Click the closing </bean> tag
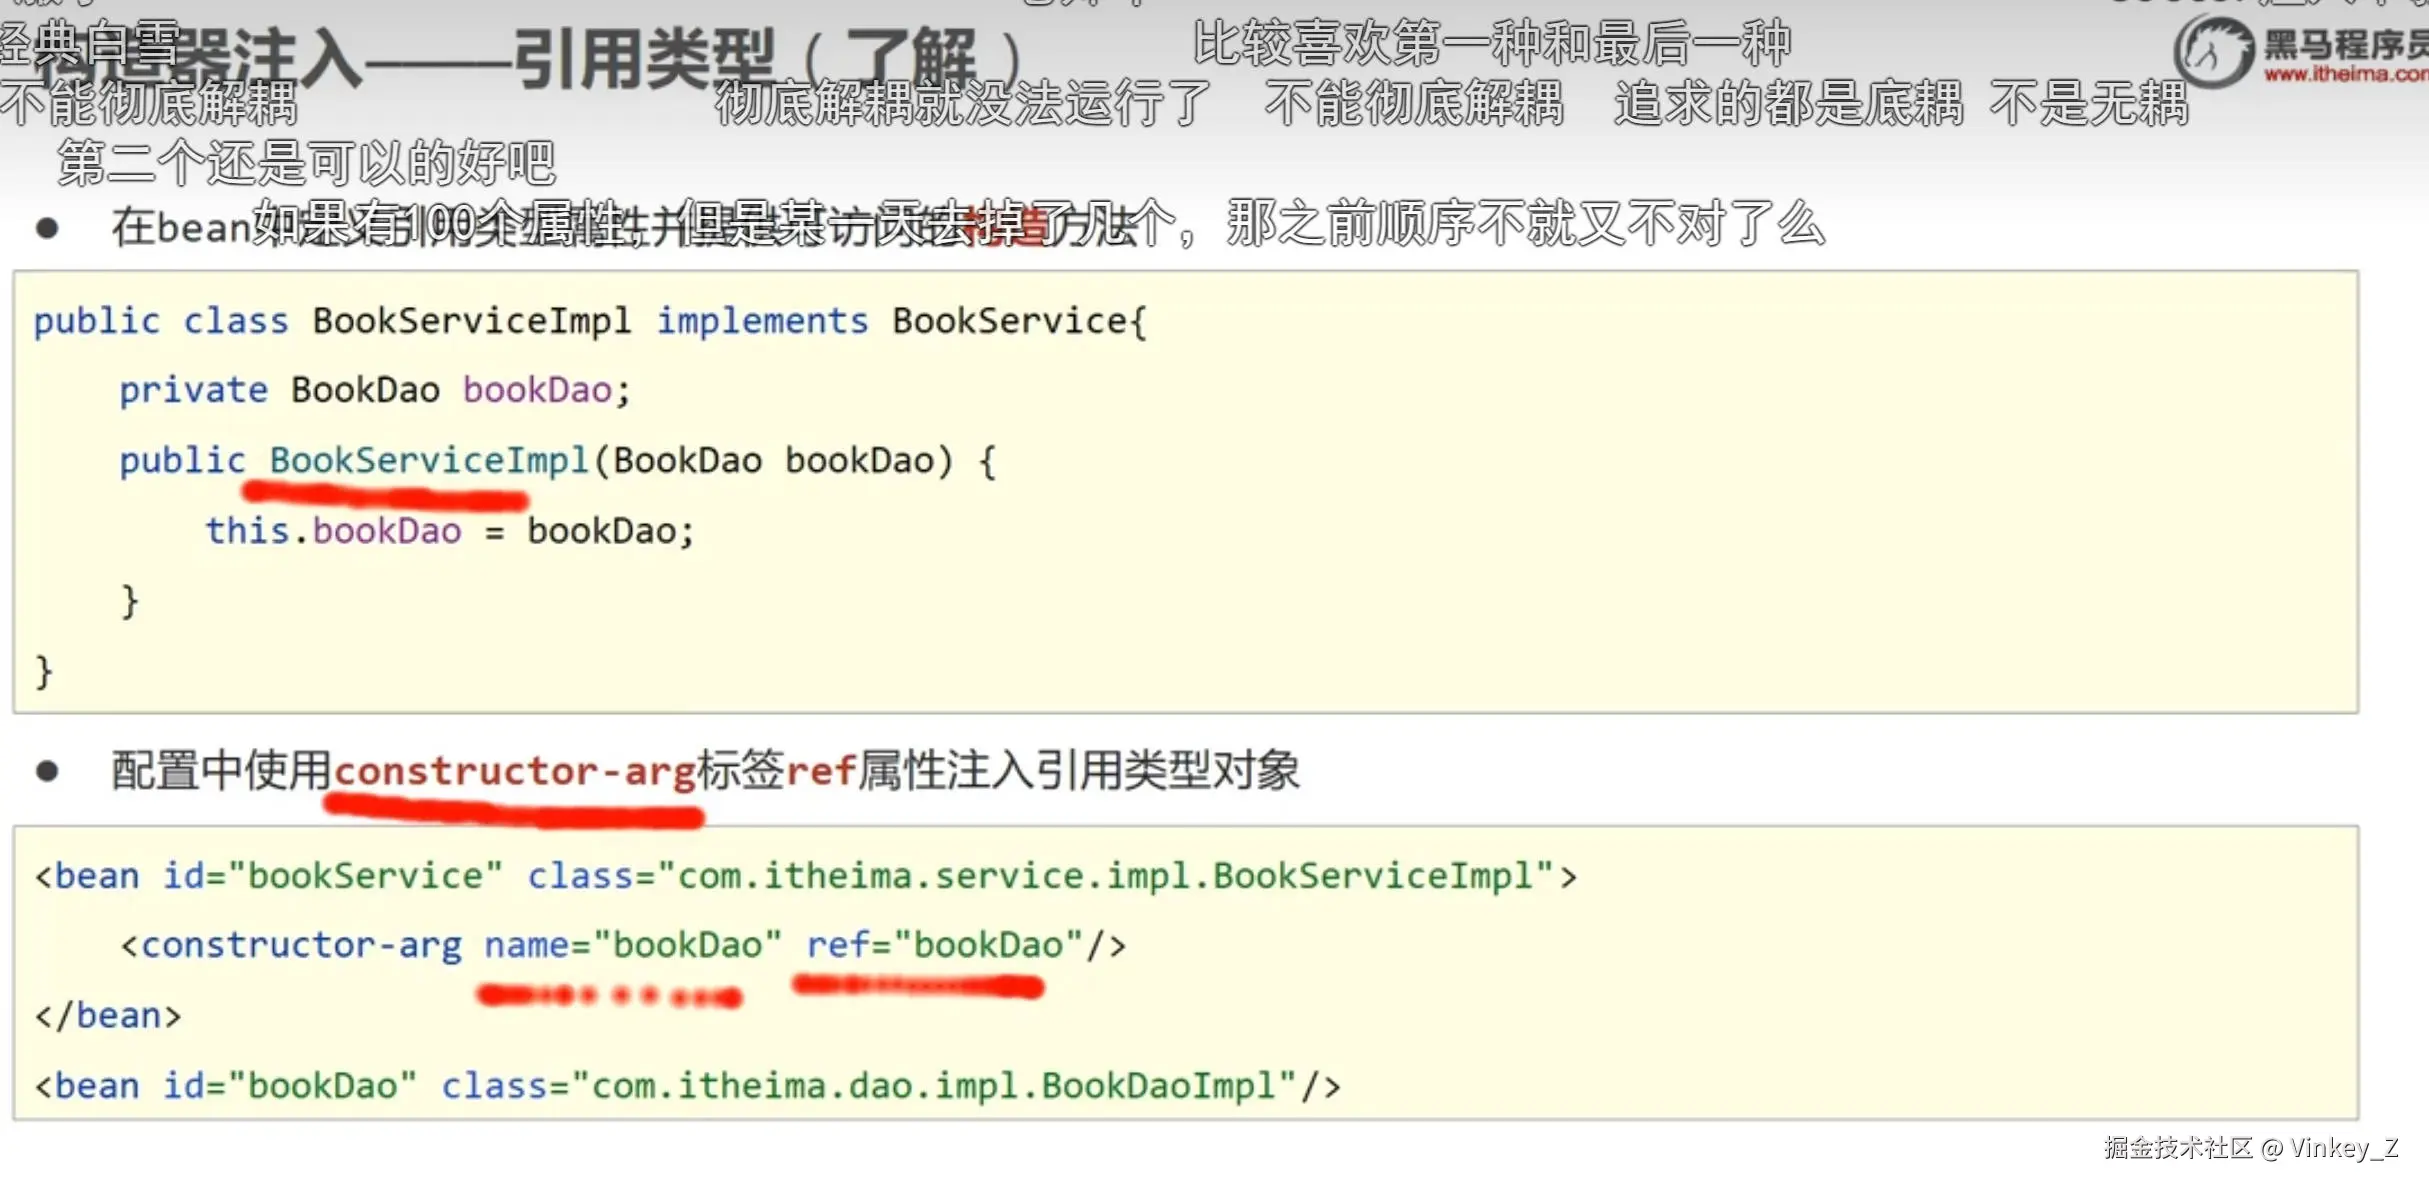The height and width of the screenshot is (1193, 2429). pyautogui.click(x=108, y=1016)
